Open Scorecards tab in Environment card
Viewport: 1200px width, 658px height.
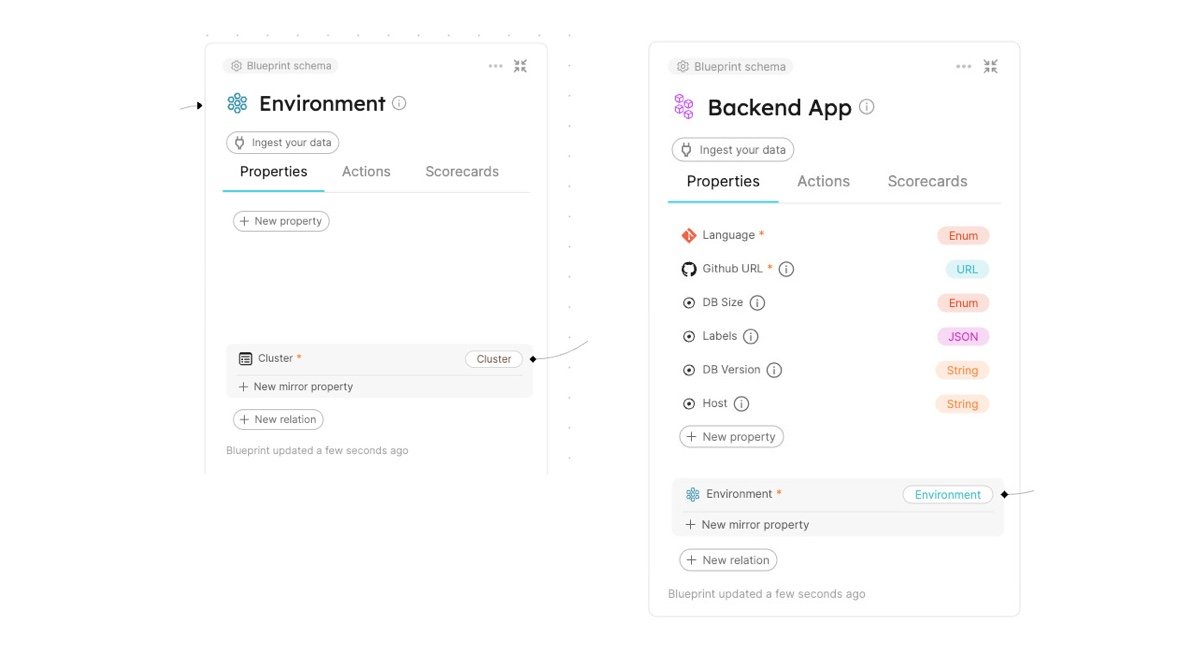(462, 172)
